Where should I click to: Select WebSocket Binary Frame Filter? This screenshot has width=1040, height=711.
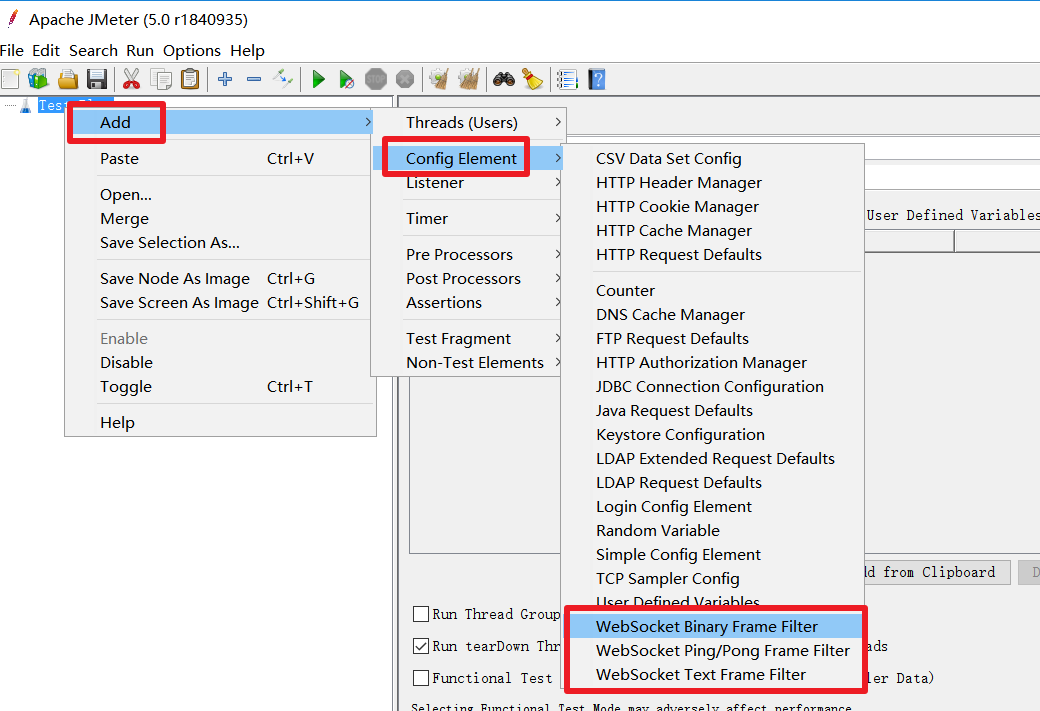click(x=714, y=627)
